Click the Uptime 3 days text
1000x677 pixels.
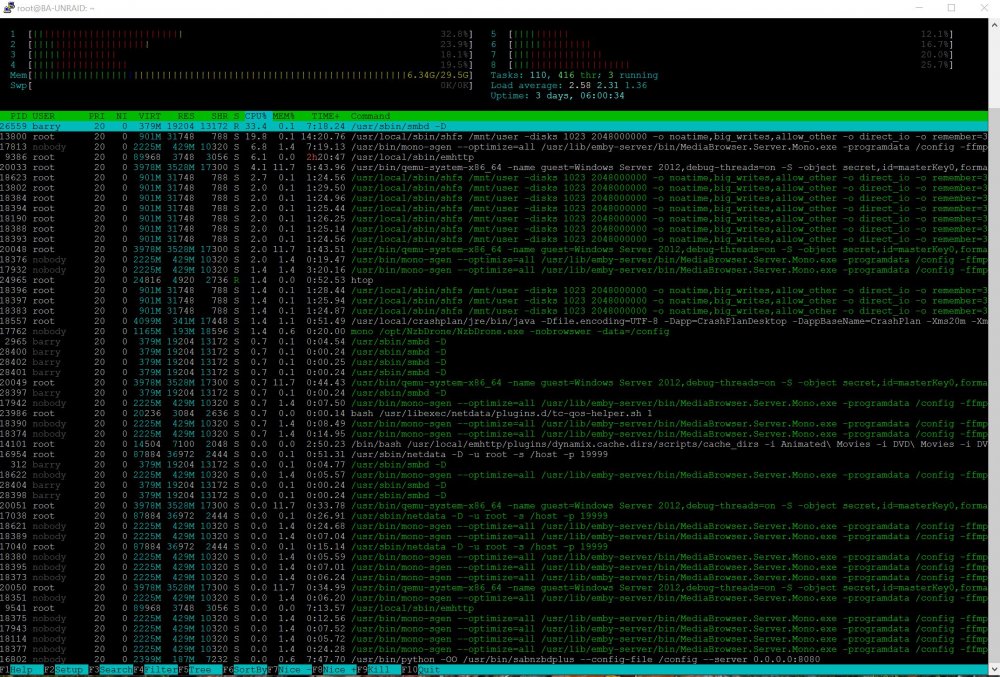[x=557, y=96]
